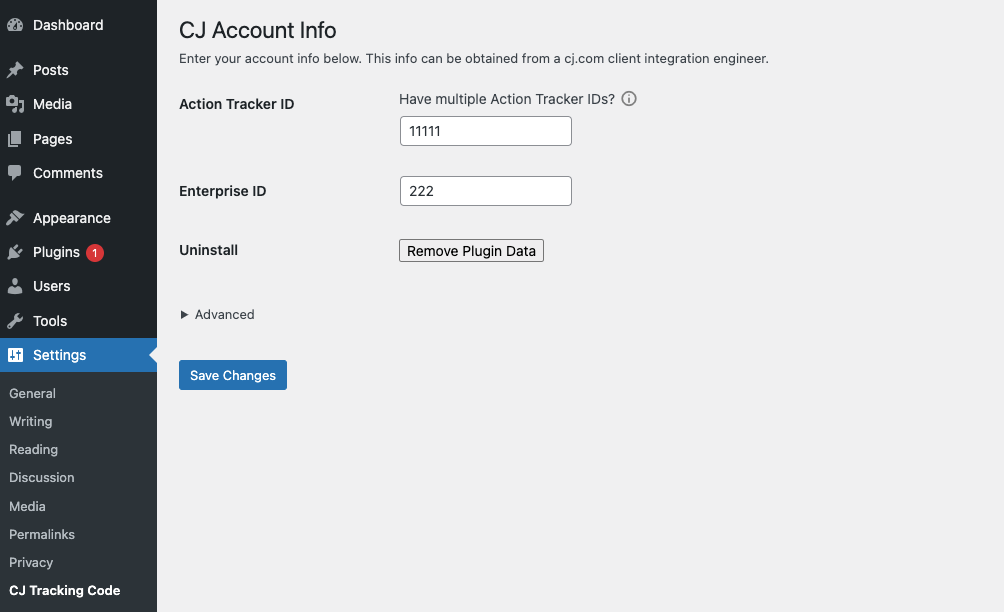Click the Remove Plugin Data button

(471, 251)
